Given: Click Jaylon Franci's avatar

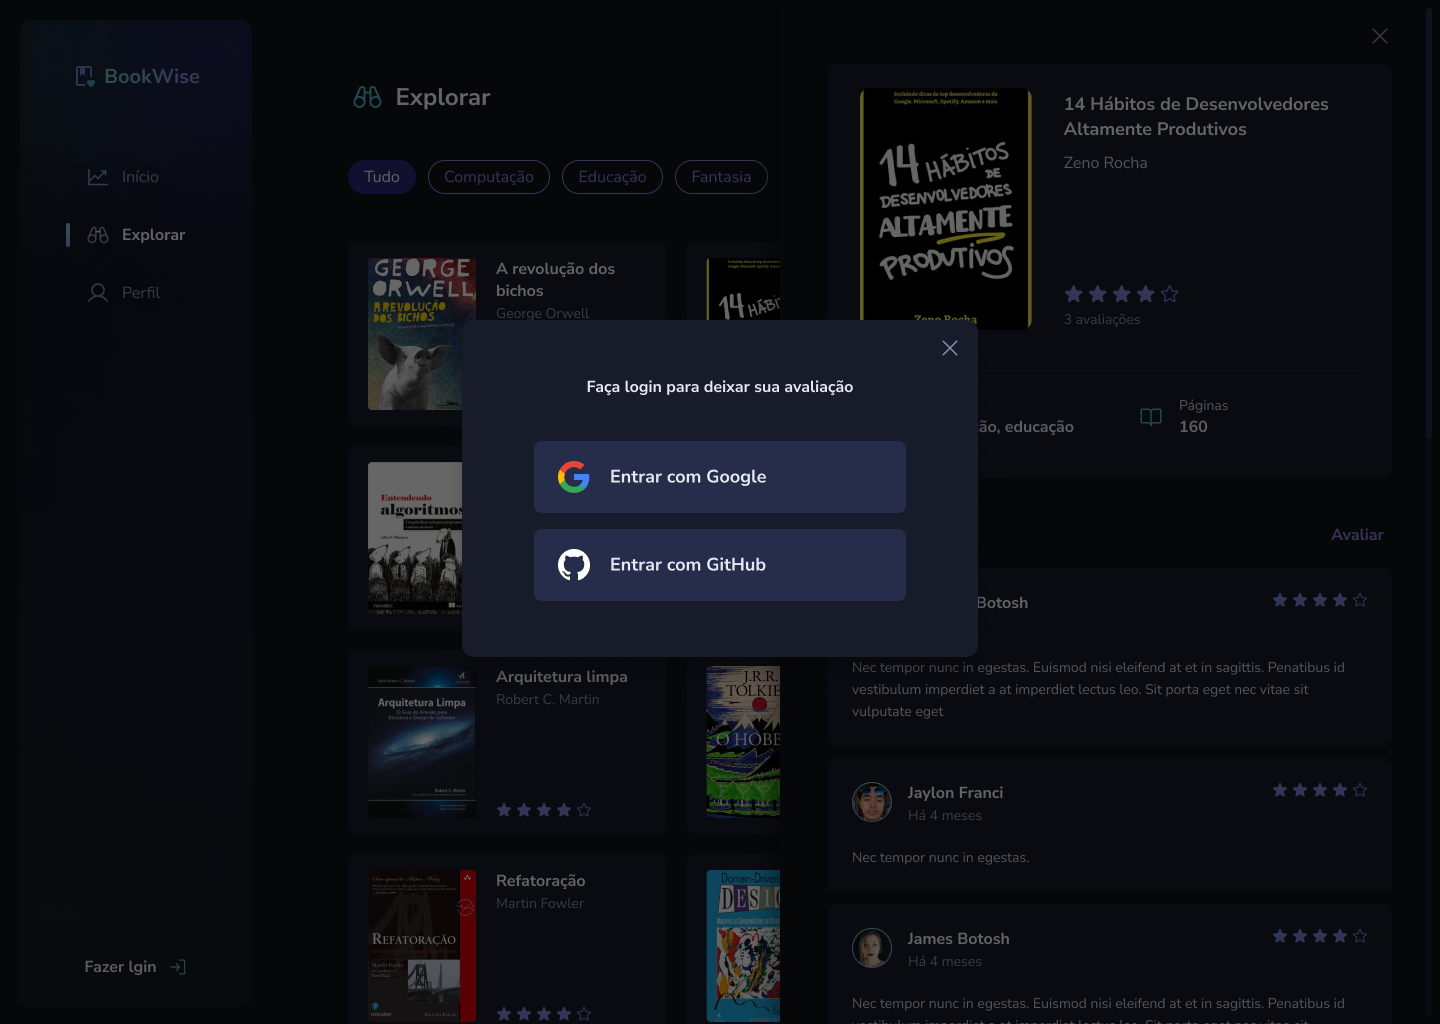Looking at the screenshot, I should point(872,802).
